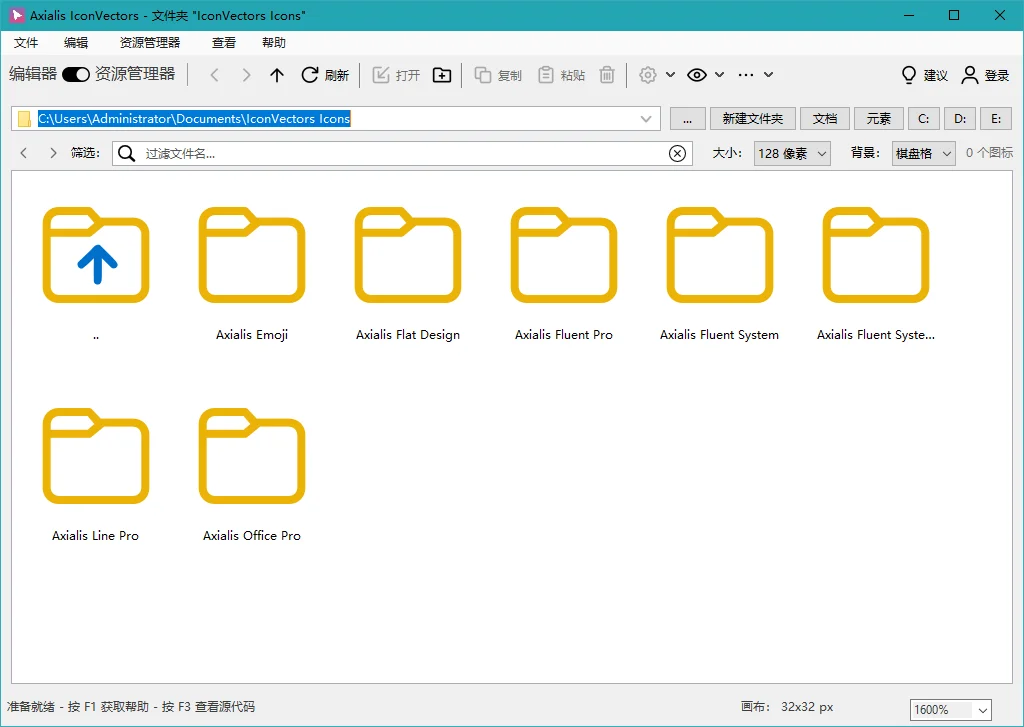1024x727 pixels.
Task: Go up one folder level arrow
Action: click(277, 75)
